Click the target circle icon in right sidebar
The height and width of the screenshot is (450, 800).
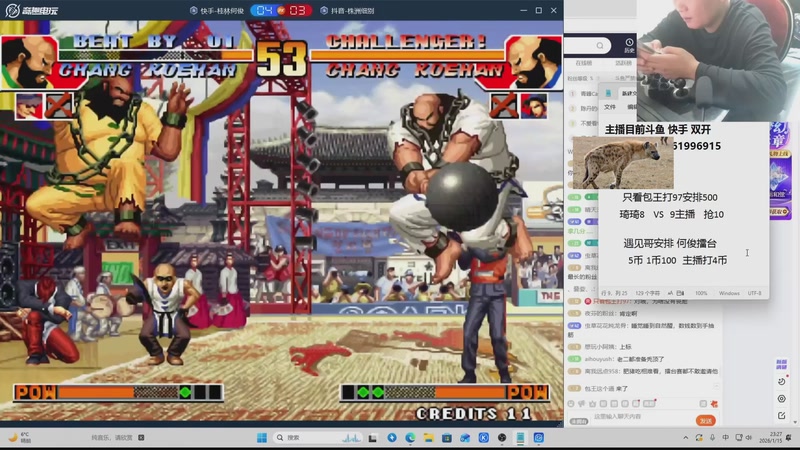(x=782, y=398)
